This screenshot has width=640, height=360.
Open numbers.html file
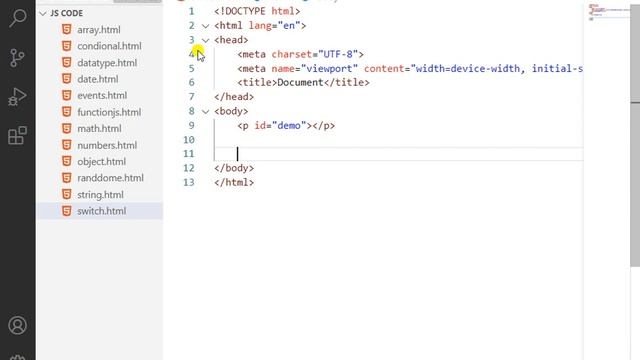coord(107,145)
